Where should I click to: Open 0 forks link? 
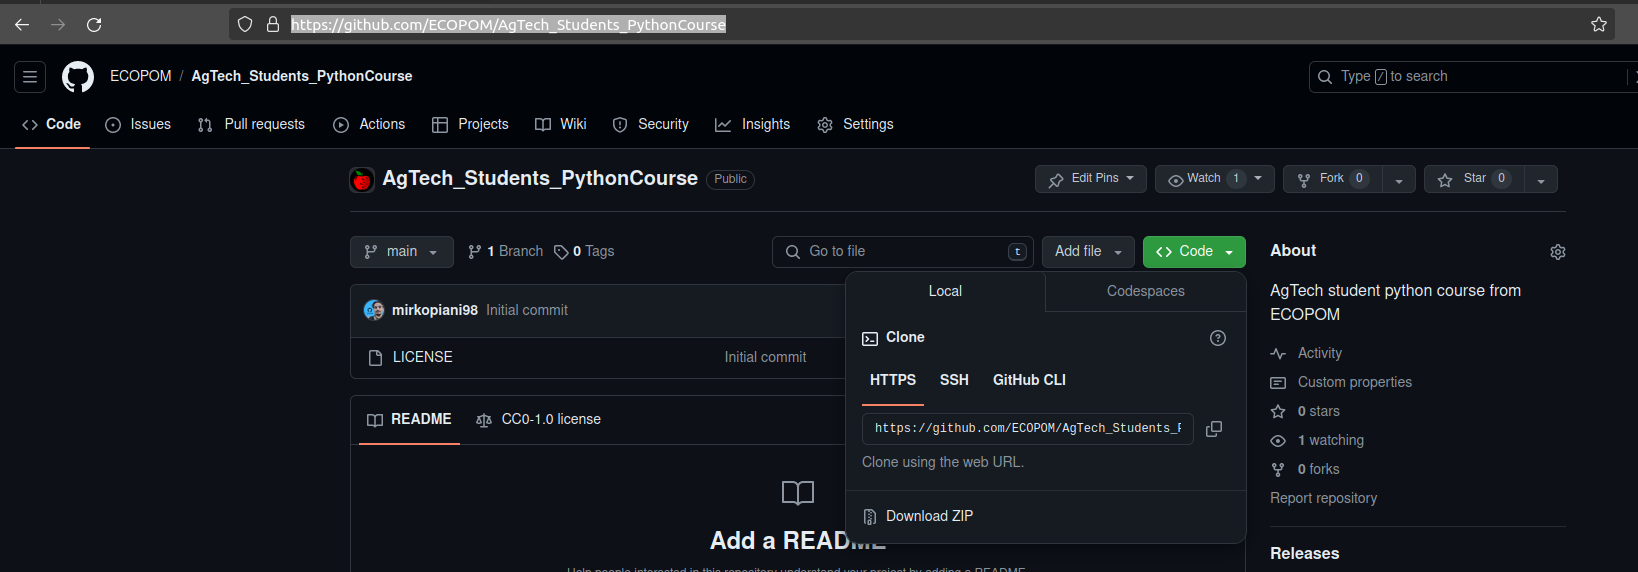pos(1318,469)
